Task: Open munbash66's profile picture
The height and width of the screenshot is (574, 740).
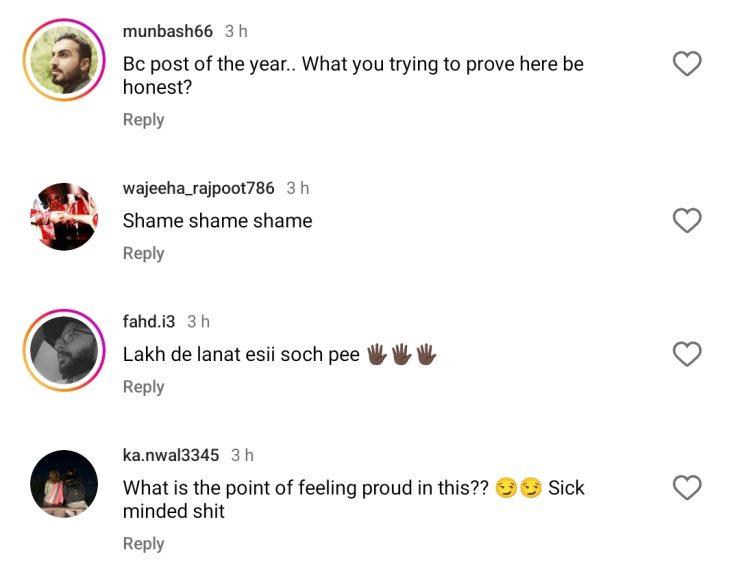Action: (x=64, y=60)
